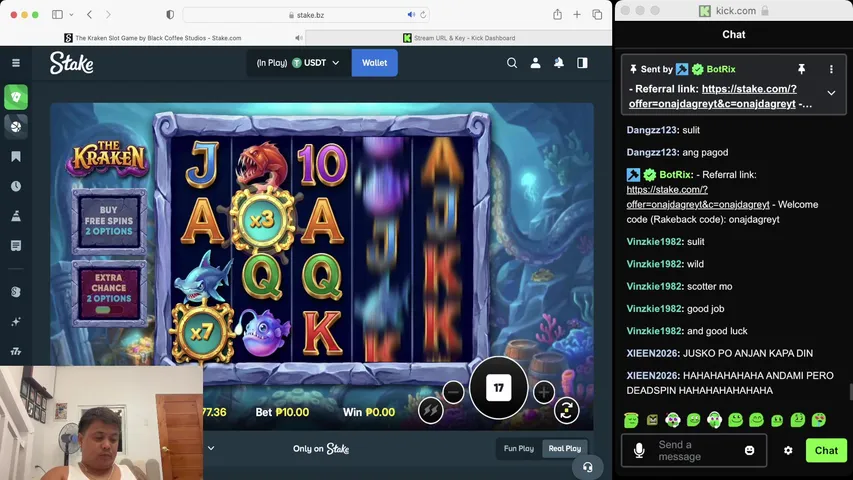Click username Dangzz123 saying sulit
This screenshot has height=480, width=853.
[x=652, y=130]
